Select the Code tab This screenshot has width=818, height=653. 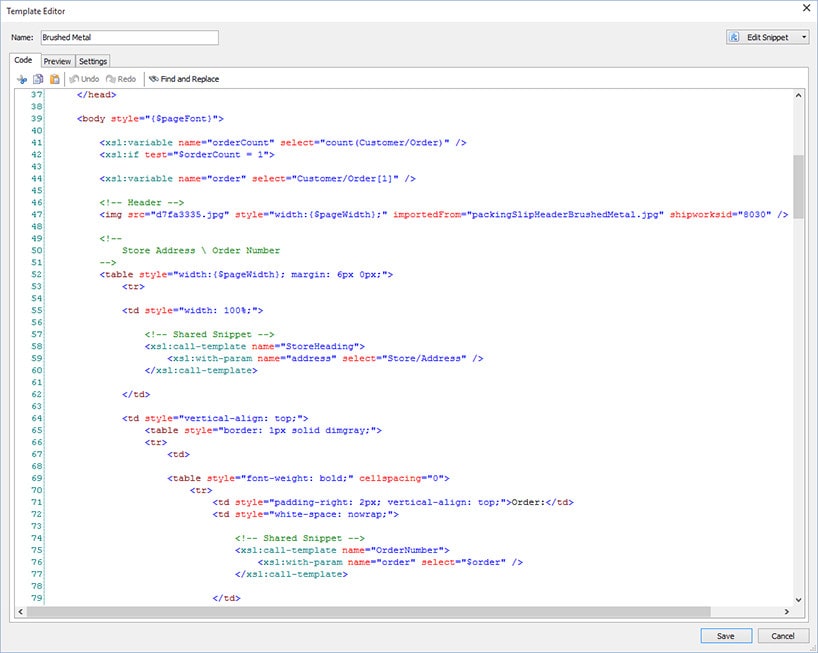pyautogui.click(x=24, y=61)
